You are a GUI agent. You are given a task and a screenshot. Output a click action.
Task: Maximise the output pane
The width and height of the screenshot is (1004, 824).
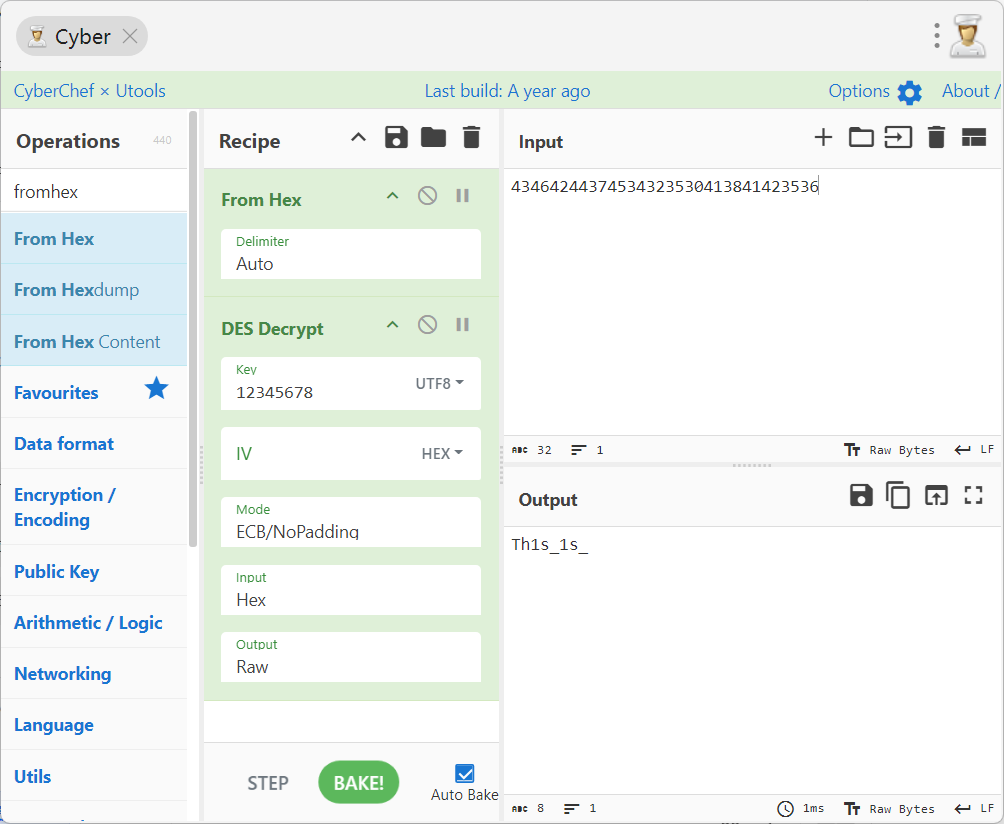[x=974, y=496]
